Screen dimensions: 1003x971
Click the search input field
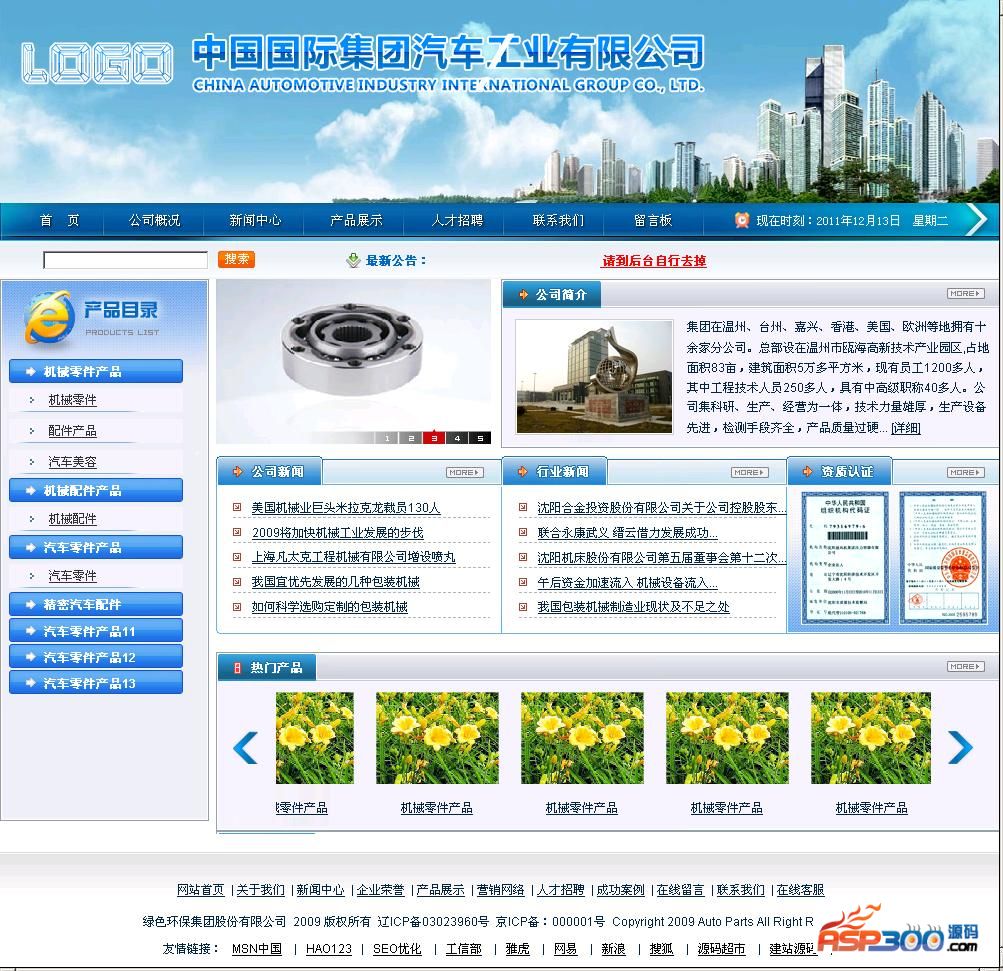click(x=125, y=260)
